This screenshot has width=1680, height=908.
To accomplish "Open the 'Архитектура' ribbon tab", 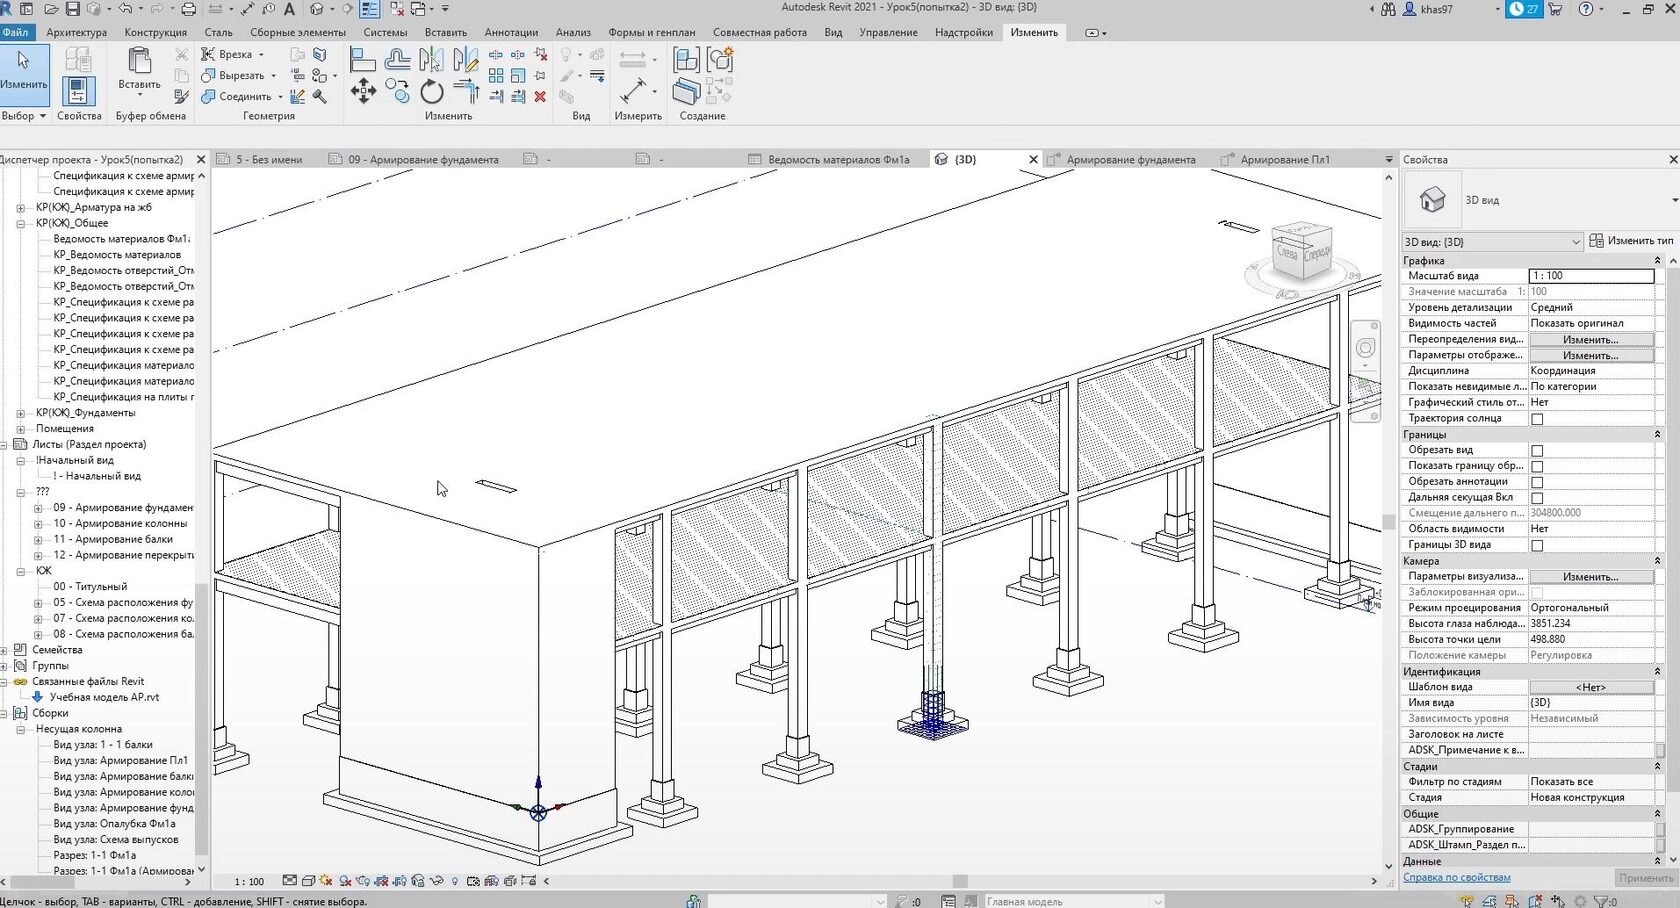I will point(76,32).
